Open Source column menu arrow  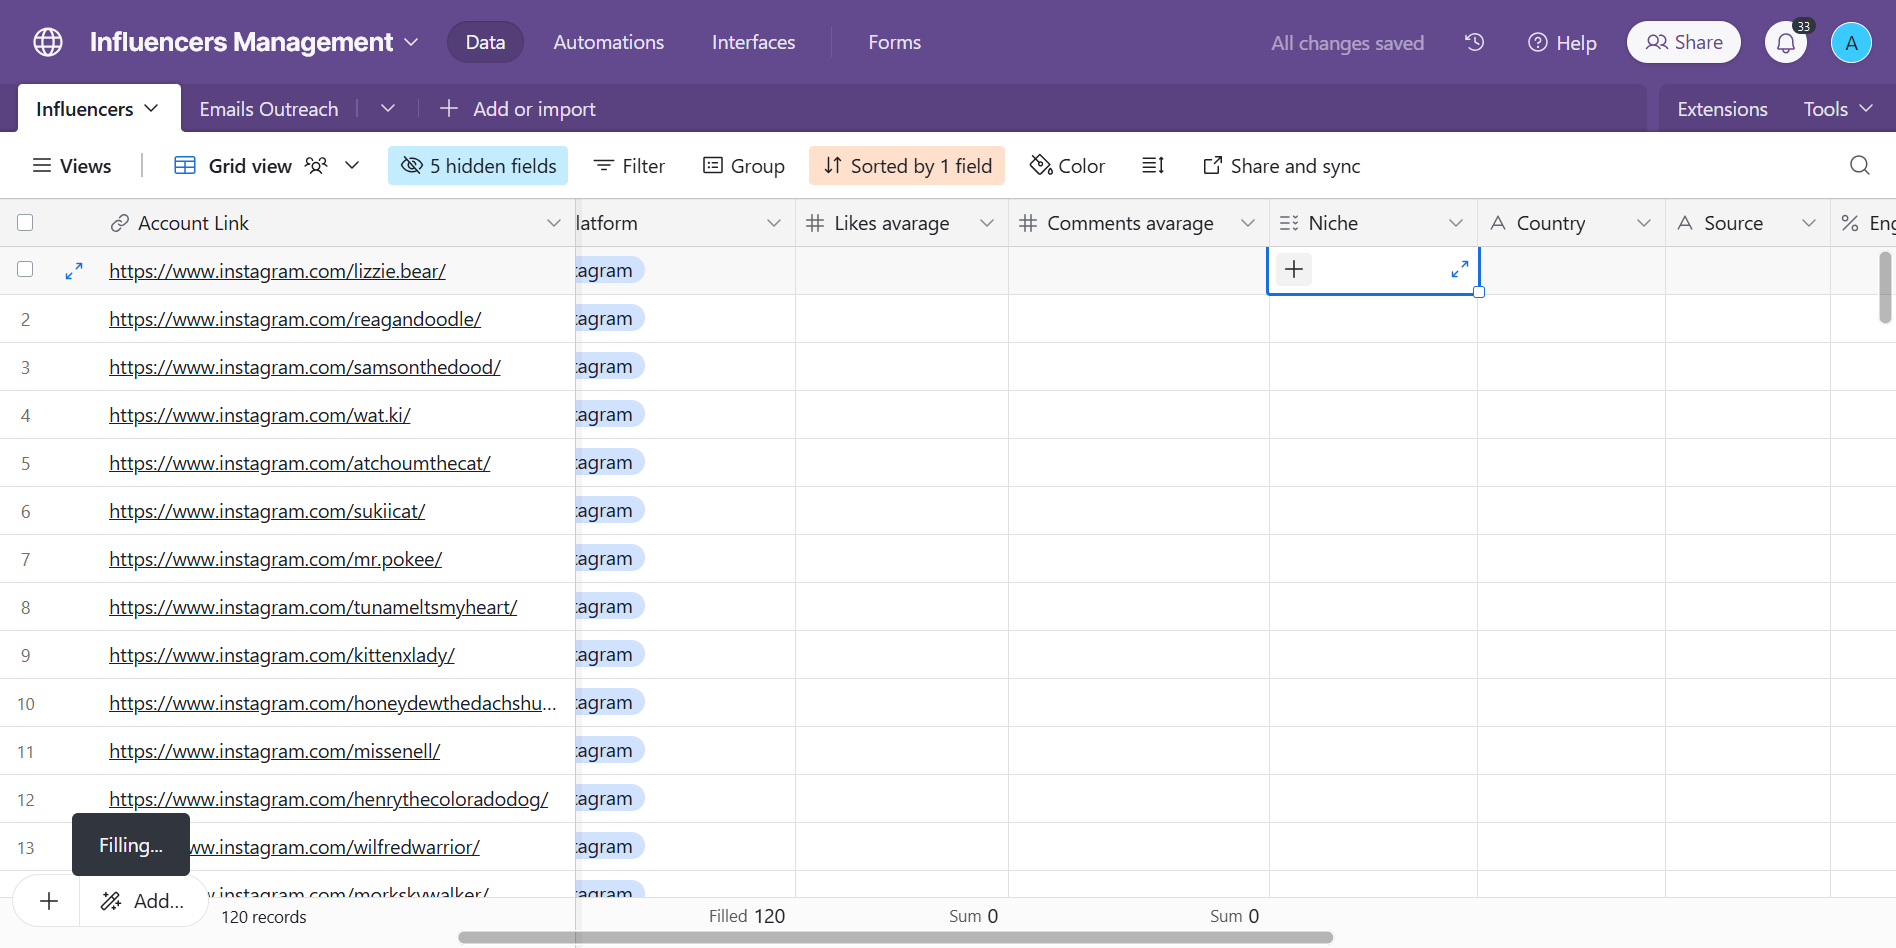click(1808, 223)
